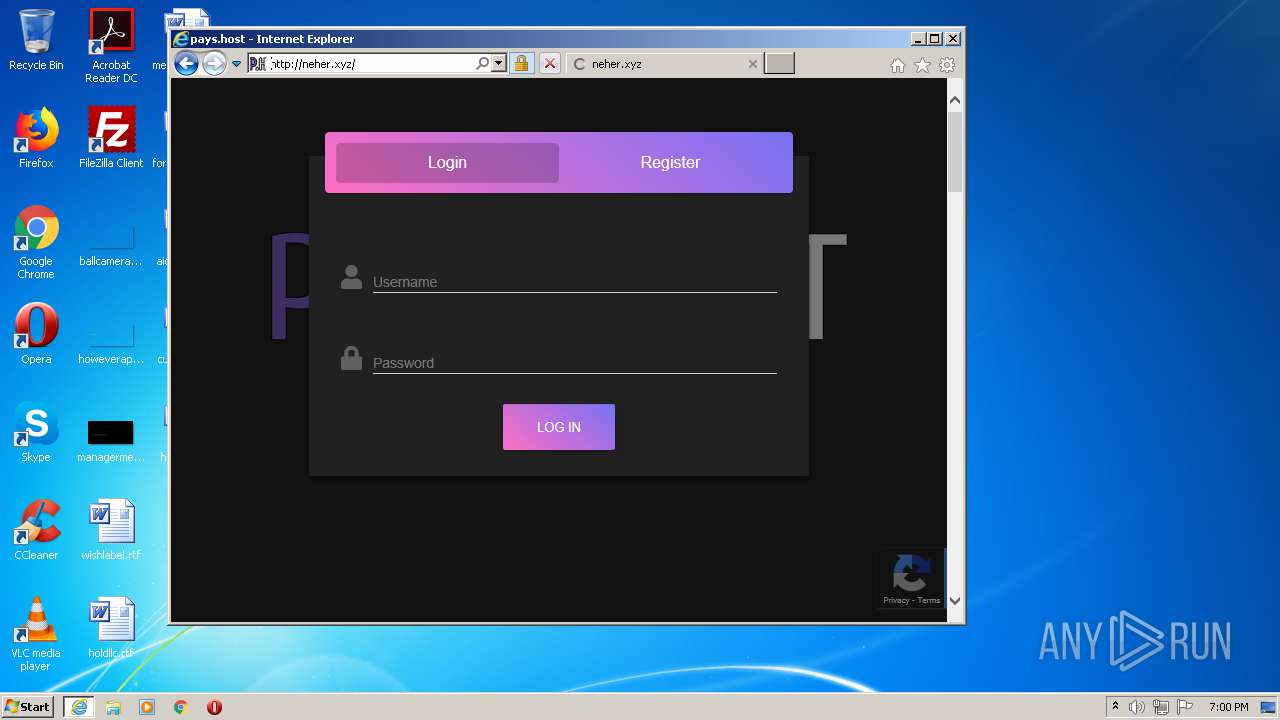Click the volume speaker tray icon
Screen dimensions: 1280x720
pos(1137,707)
